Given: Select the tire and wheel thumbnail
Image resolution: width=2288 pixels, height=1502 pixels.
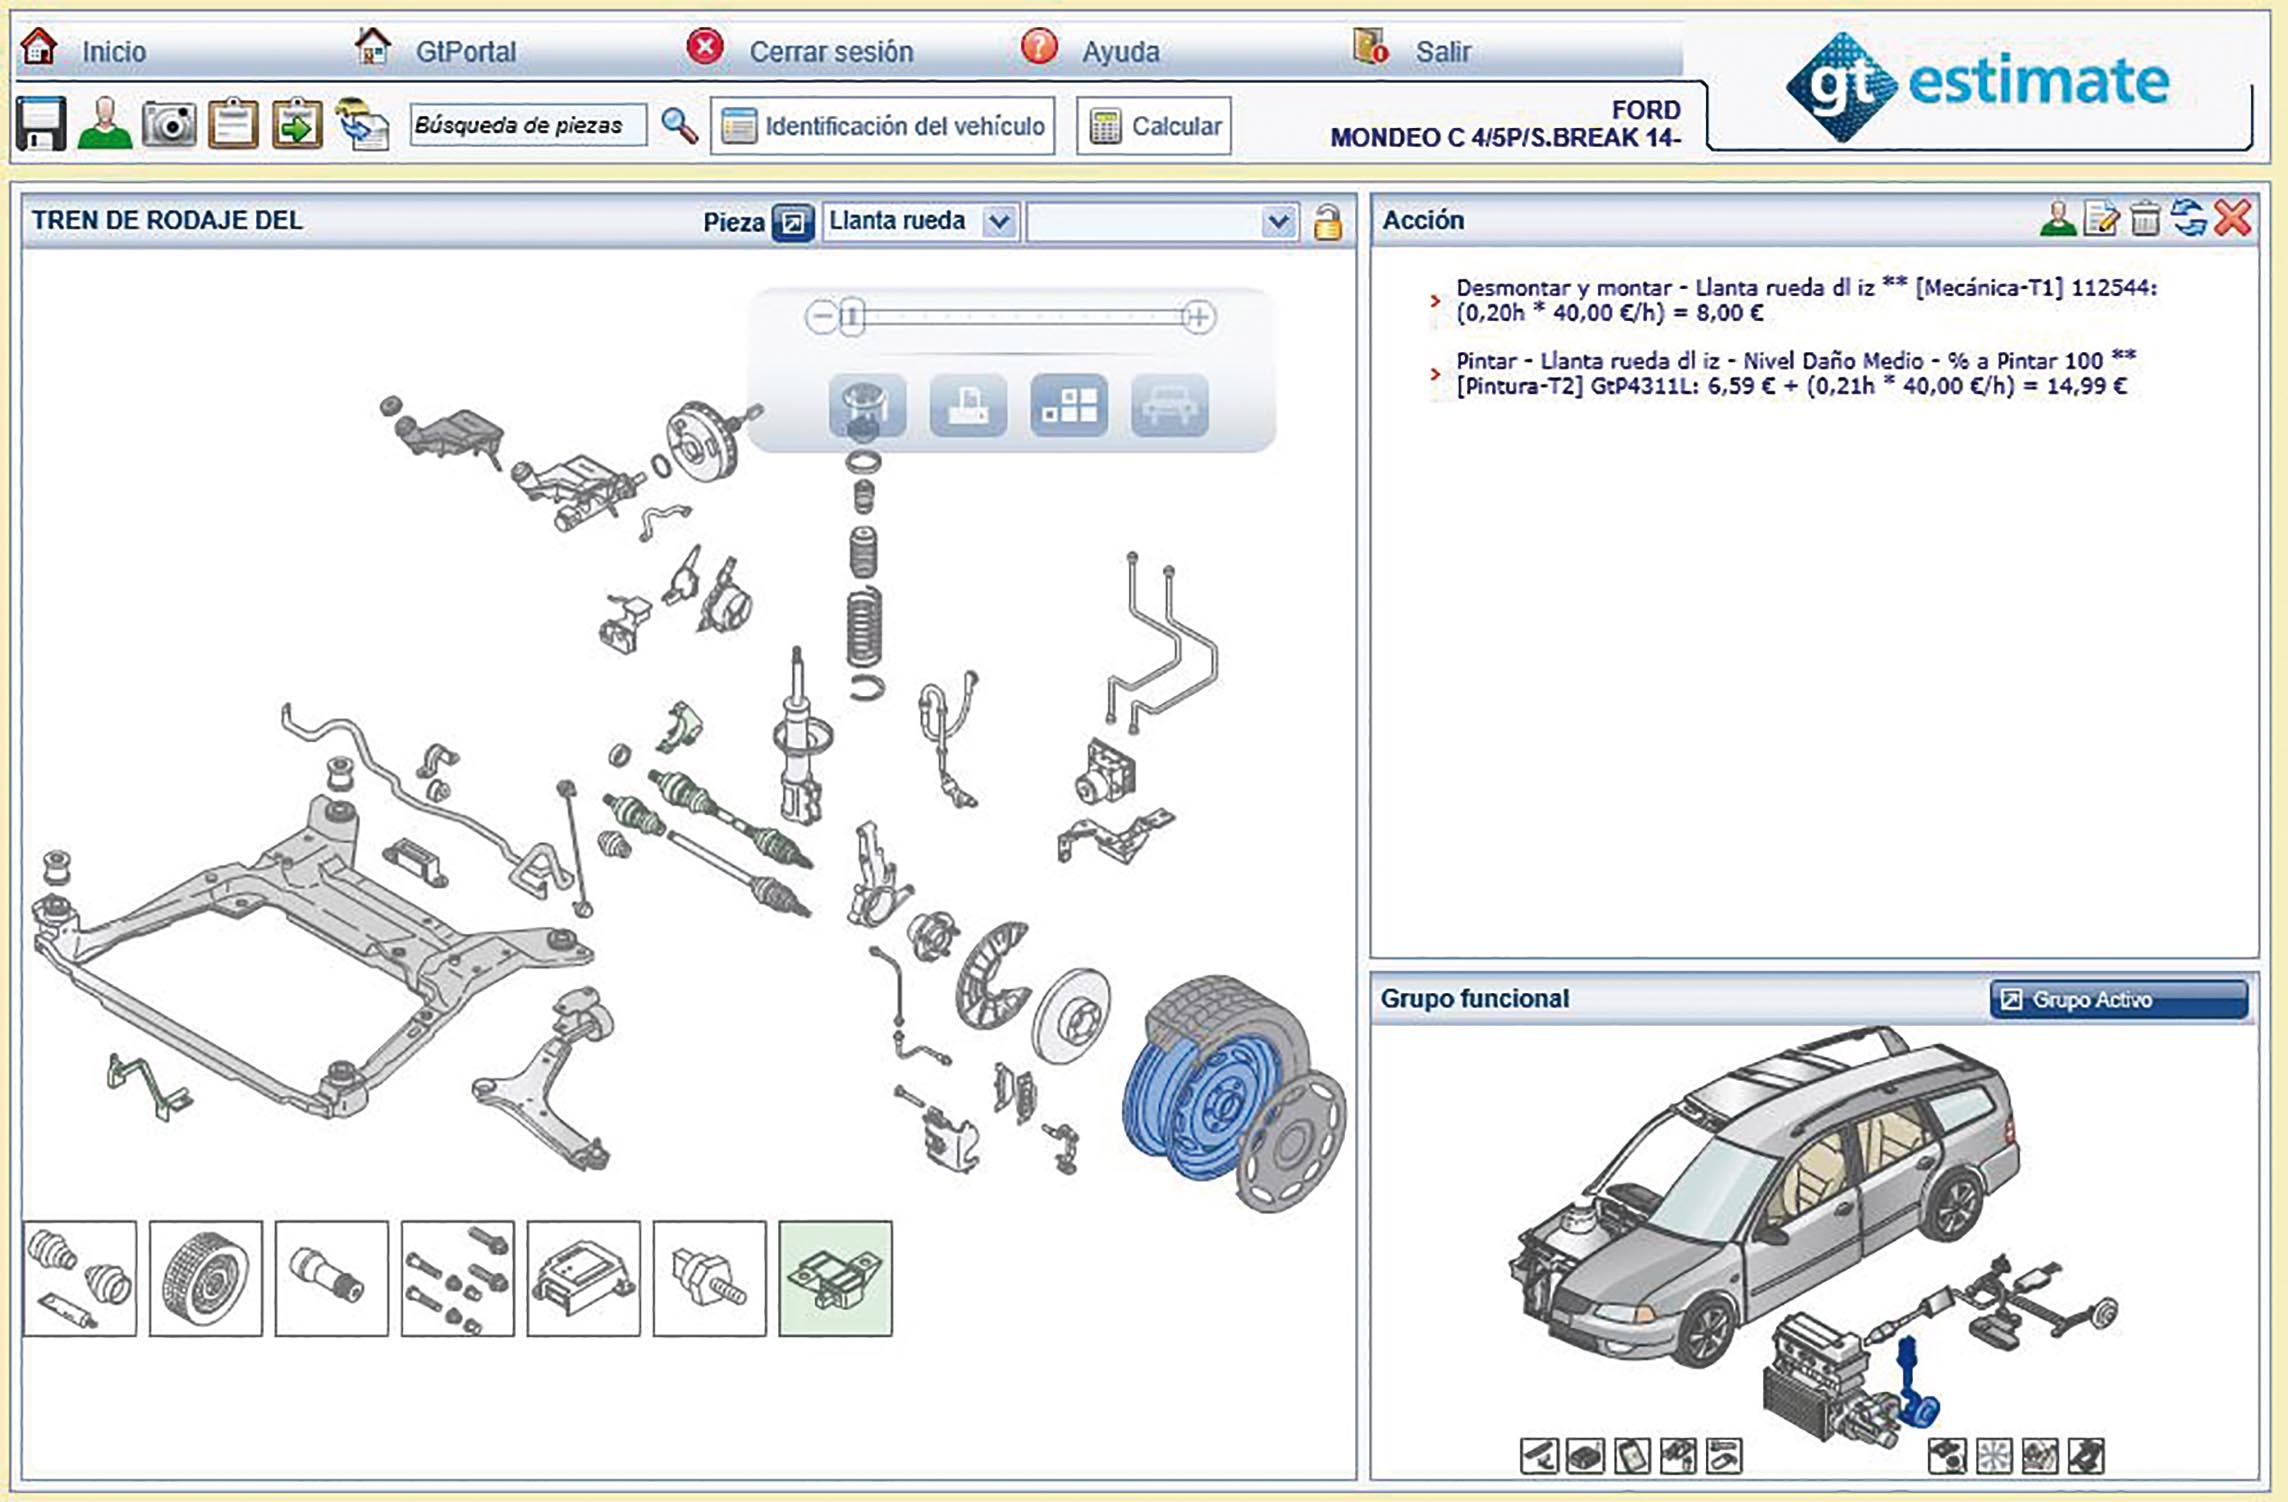Looking at the screenshot, I should coord(206,1278).
